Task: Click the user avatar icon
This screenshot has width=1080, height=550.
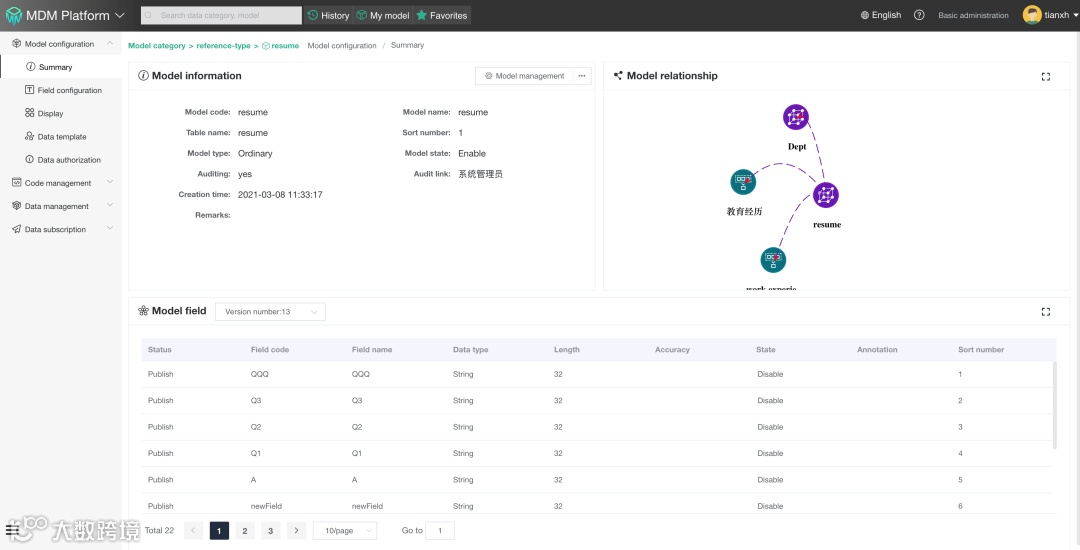Action: [x=1032, y=15]
